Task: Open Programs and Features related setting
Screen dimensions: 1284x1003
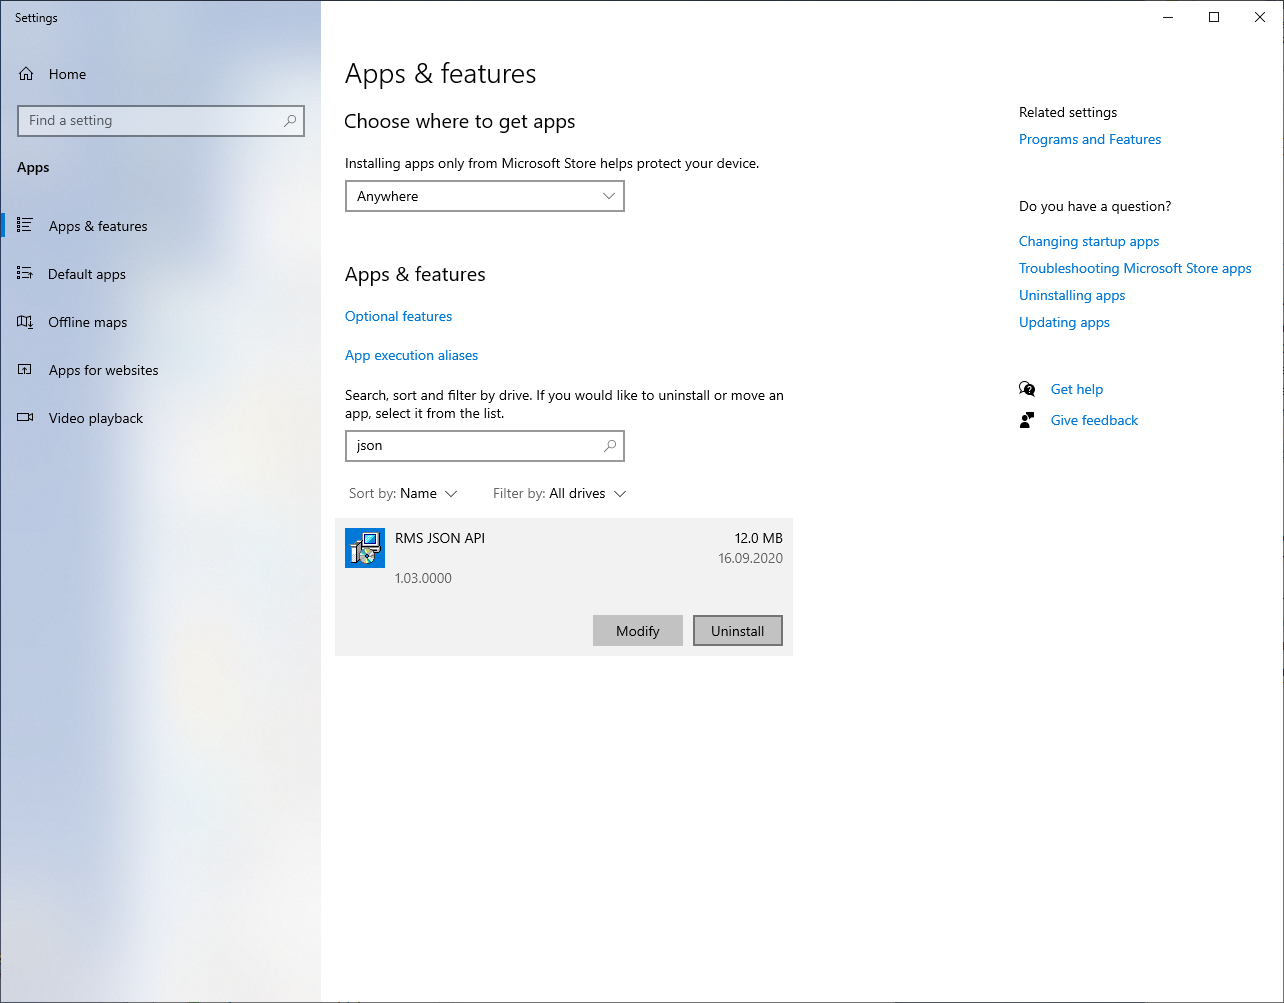Action: point(1090,139)
